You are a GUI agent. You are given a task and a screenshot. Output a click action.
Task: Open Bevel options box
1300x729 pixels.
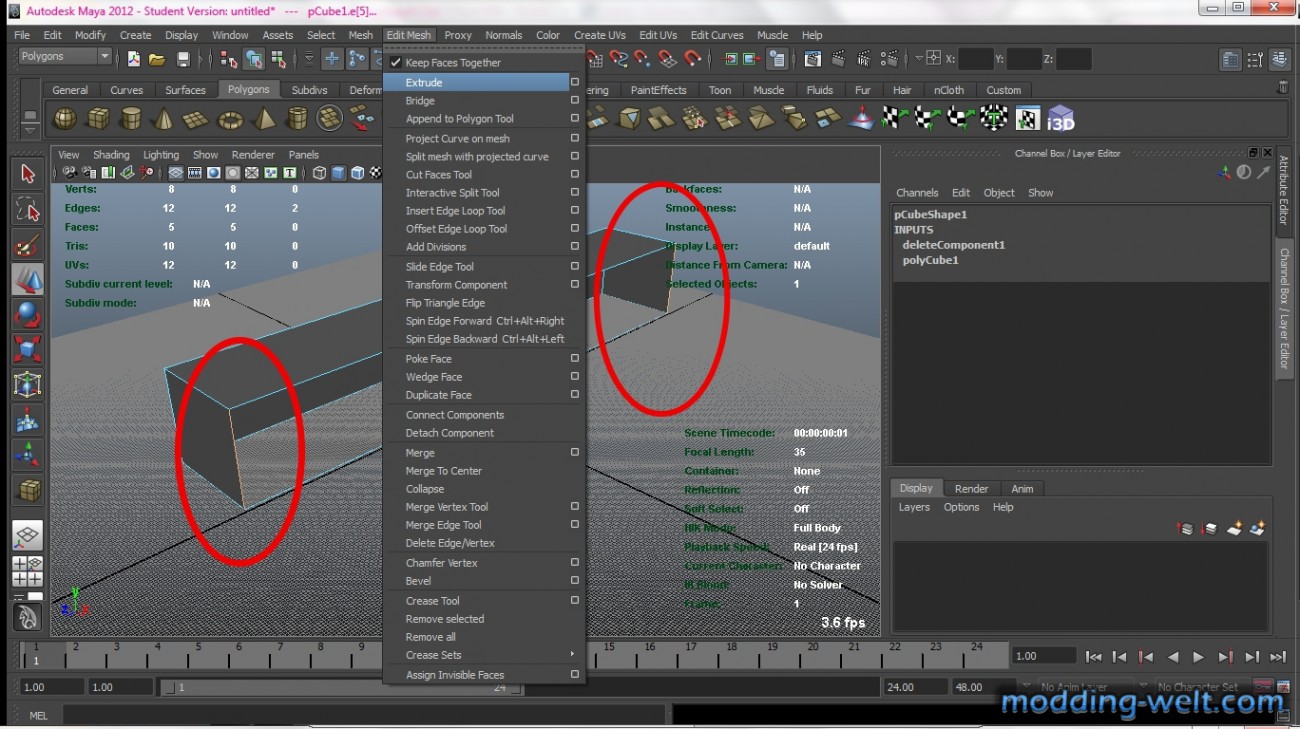pyautogui.click(x=575, y=580)
